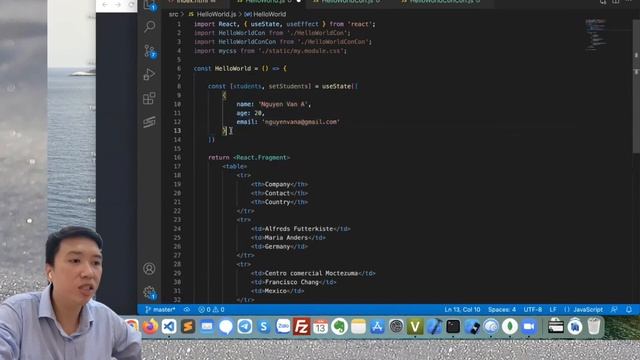Open System Preferences from the dock
Viewport: 640px width, 360px height.
pos(396,327)
